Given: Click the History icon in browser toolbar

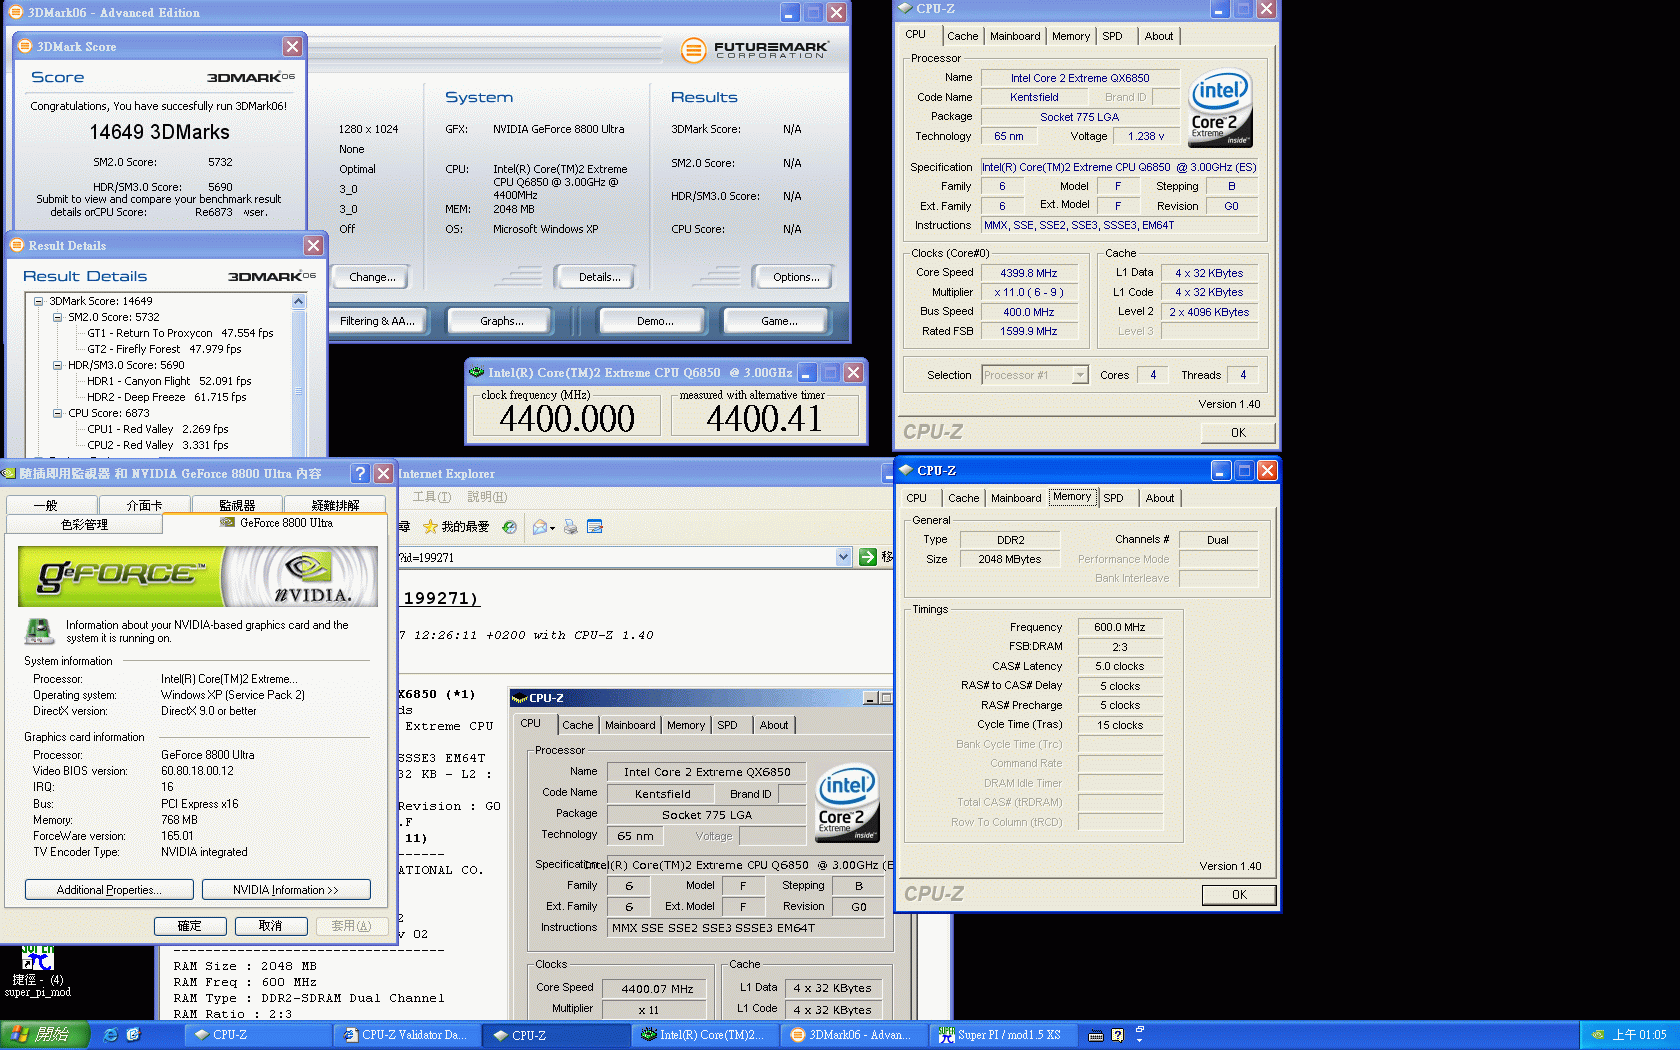Looking at the screenshot, I should (510, 527).
